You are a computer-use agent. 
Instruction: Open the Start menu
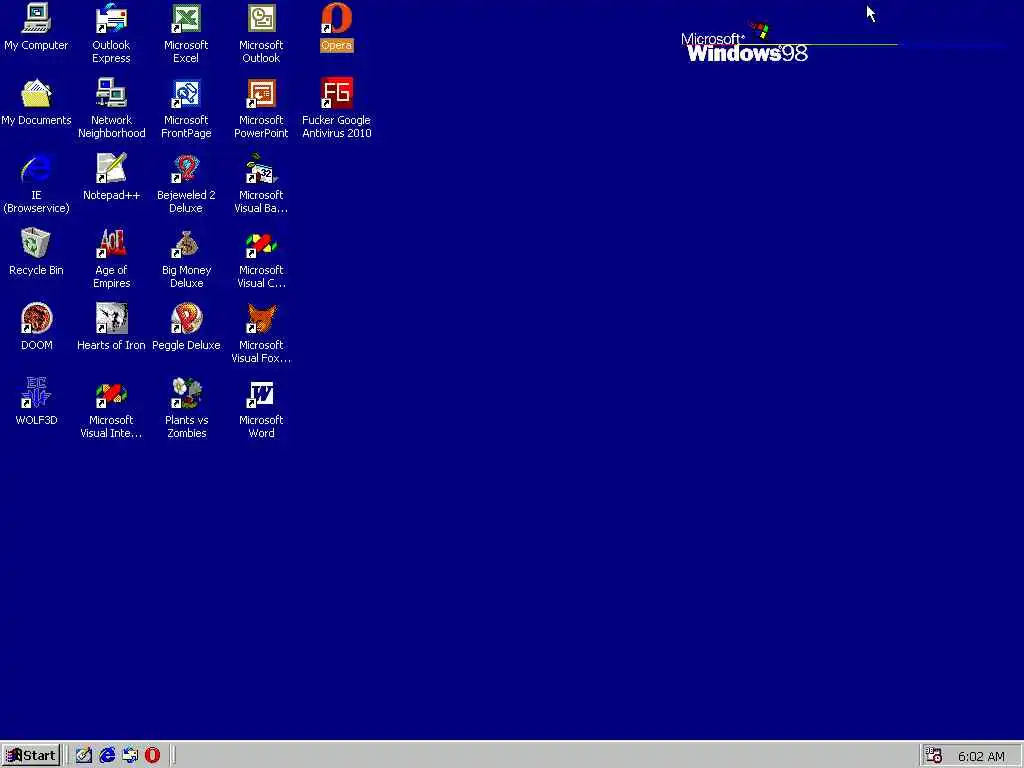tap(31, 756)
